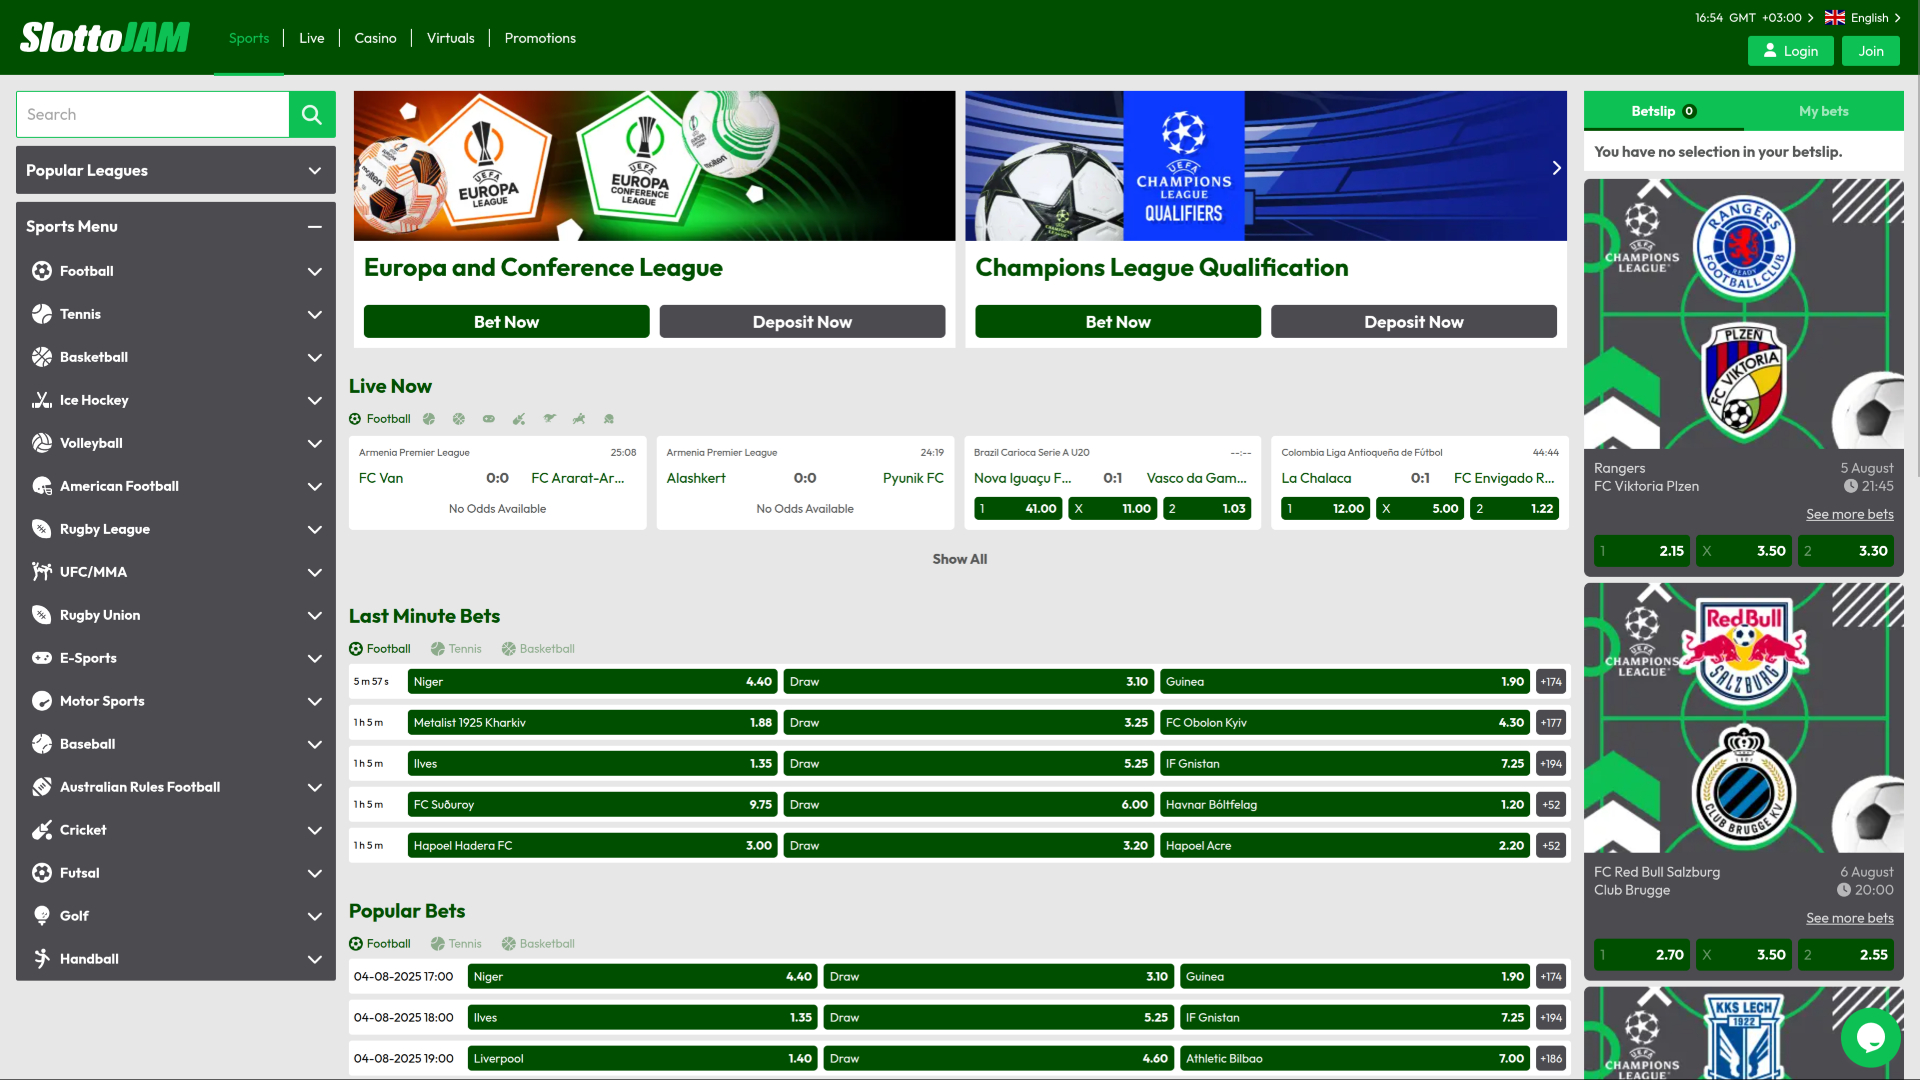The height and width of the screenshot is (1080, 1920).
Task: Select draw odds 3.50 for Rangers match
Action: click(1744, 551)
